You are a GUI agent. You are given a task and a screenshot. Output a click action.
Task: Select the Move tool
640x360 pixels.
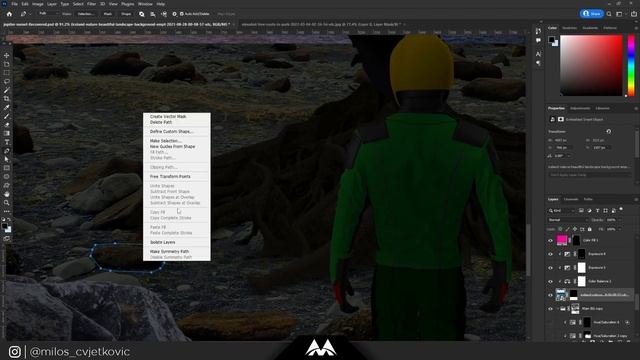click(7, 55)
